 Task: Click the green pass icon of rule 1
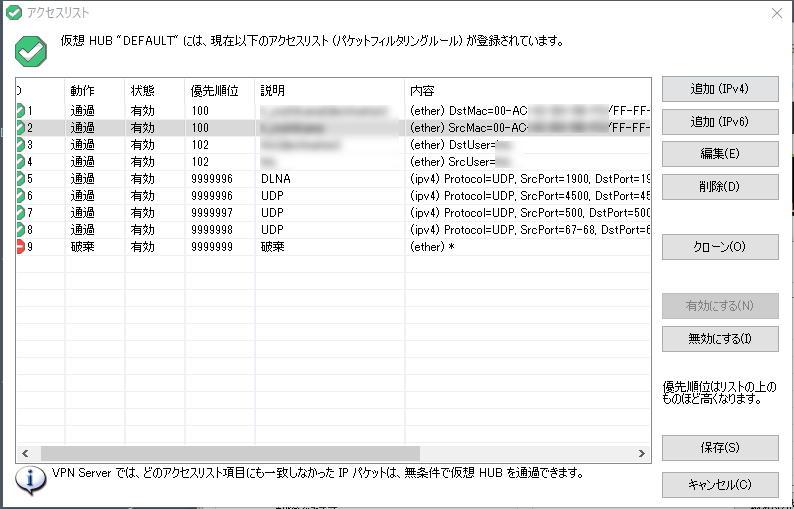pos(21,111)
